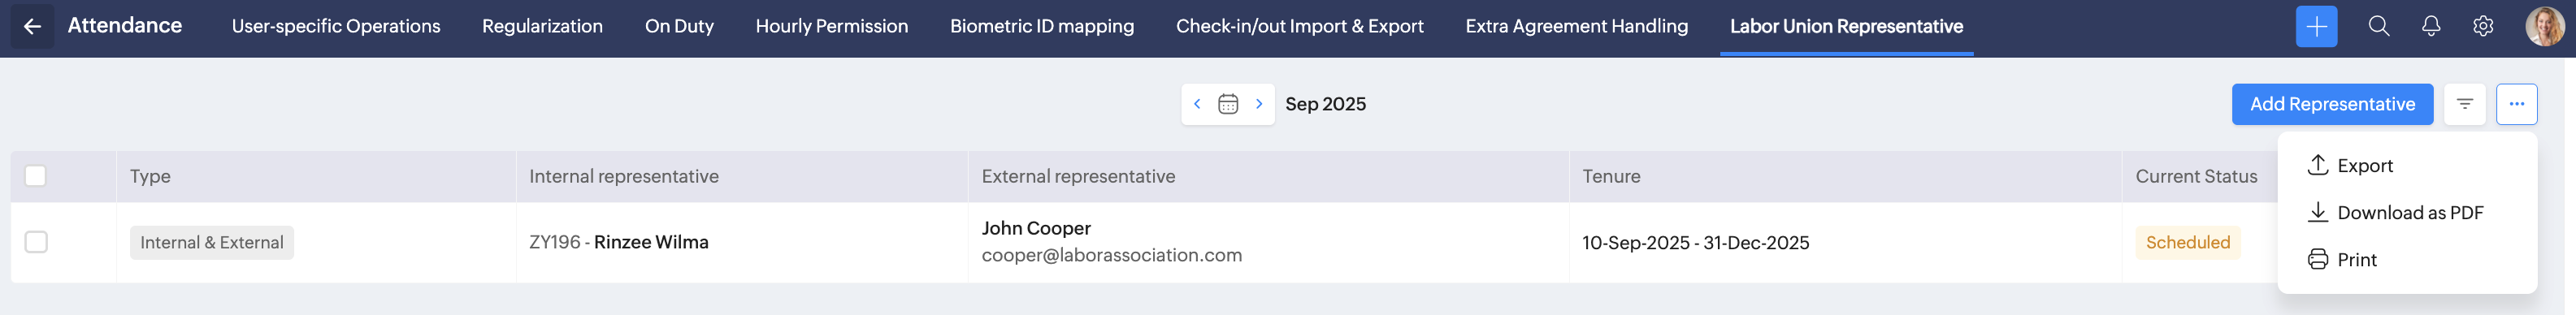Go back using the arrow icon
Screen dimensions: 2576x315
click(32, 27)
